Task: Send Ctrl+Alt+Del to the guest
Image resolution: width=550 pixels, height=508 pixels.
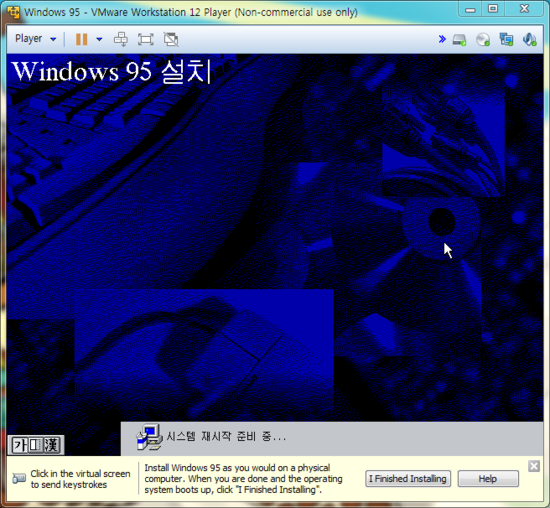Action: coord(121,39)
